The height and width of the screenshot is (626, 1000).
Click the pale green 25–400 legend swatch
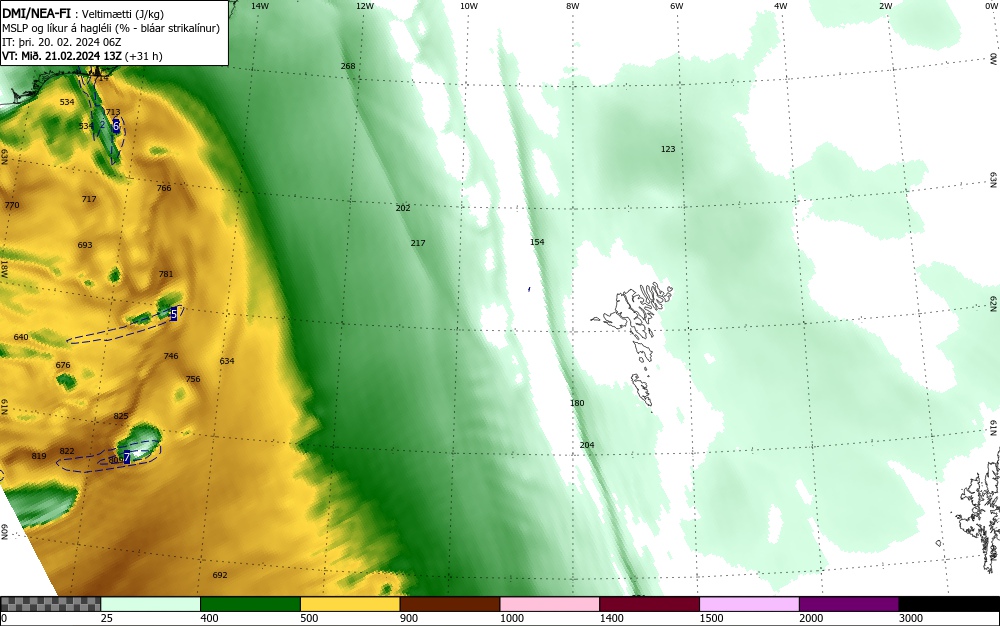pyautogui.click(x=151, y=604)
